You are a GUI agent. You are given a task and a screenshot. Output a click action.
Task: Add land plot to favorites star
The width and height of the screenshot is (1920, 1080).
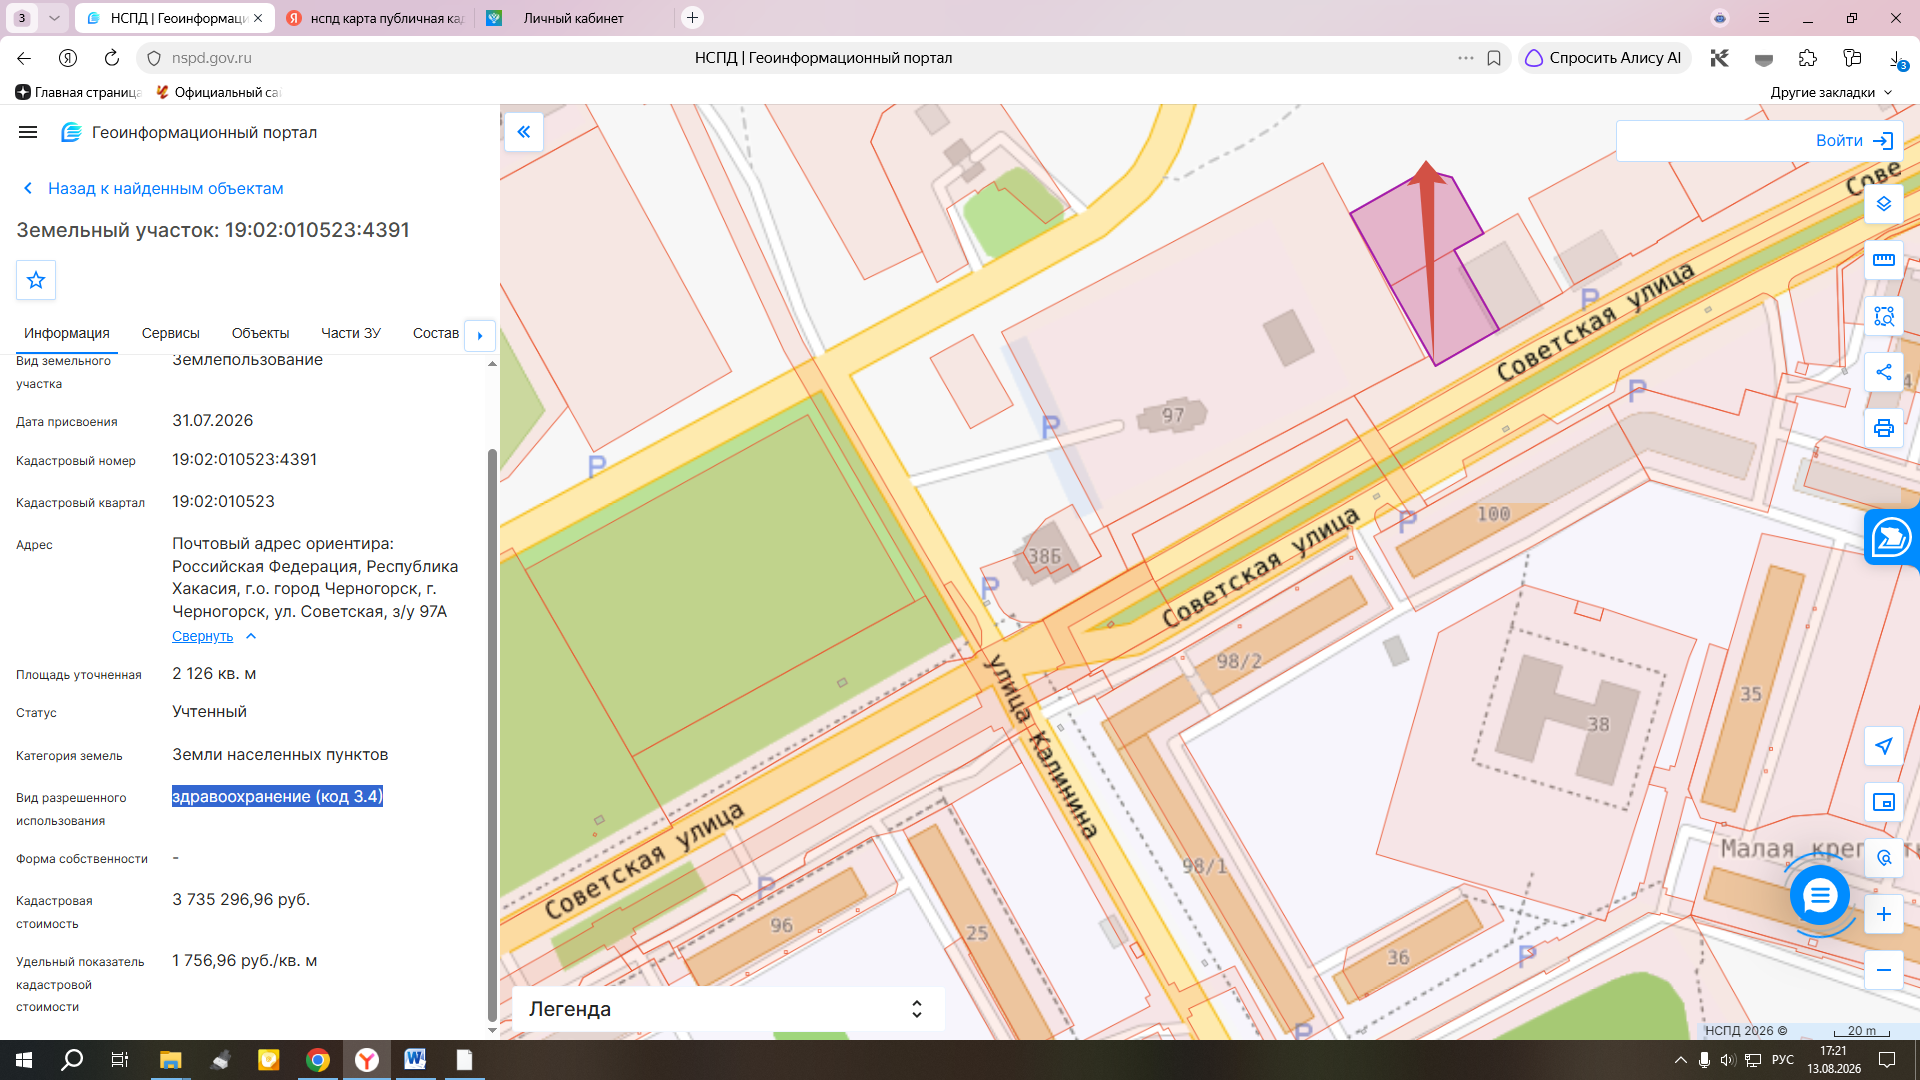pyautogui.click(x=36, y=280)
